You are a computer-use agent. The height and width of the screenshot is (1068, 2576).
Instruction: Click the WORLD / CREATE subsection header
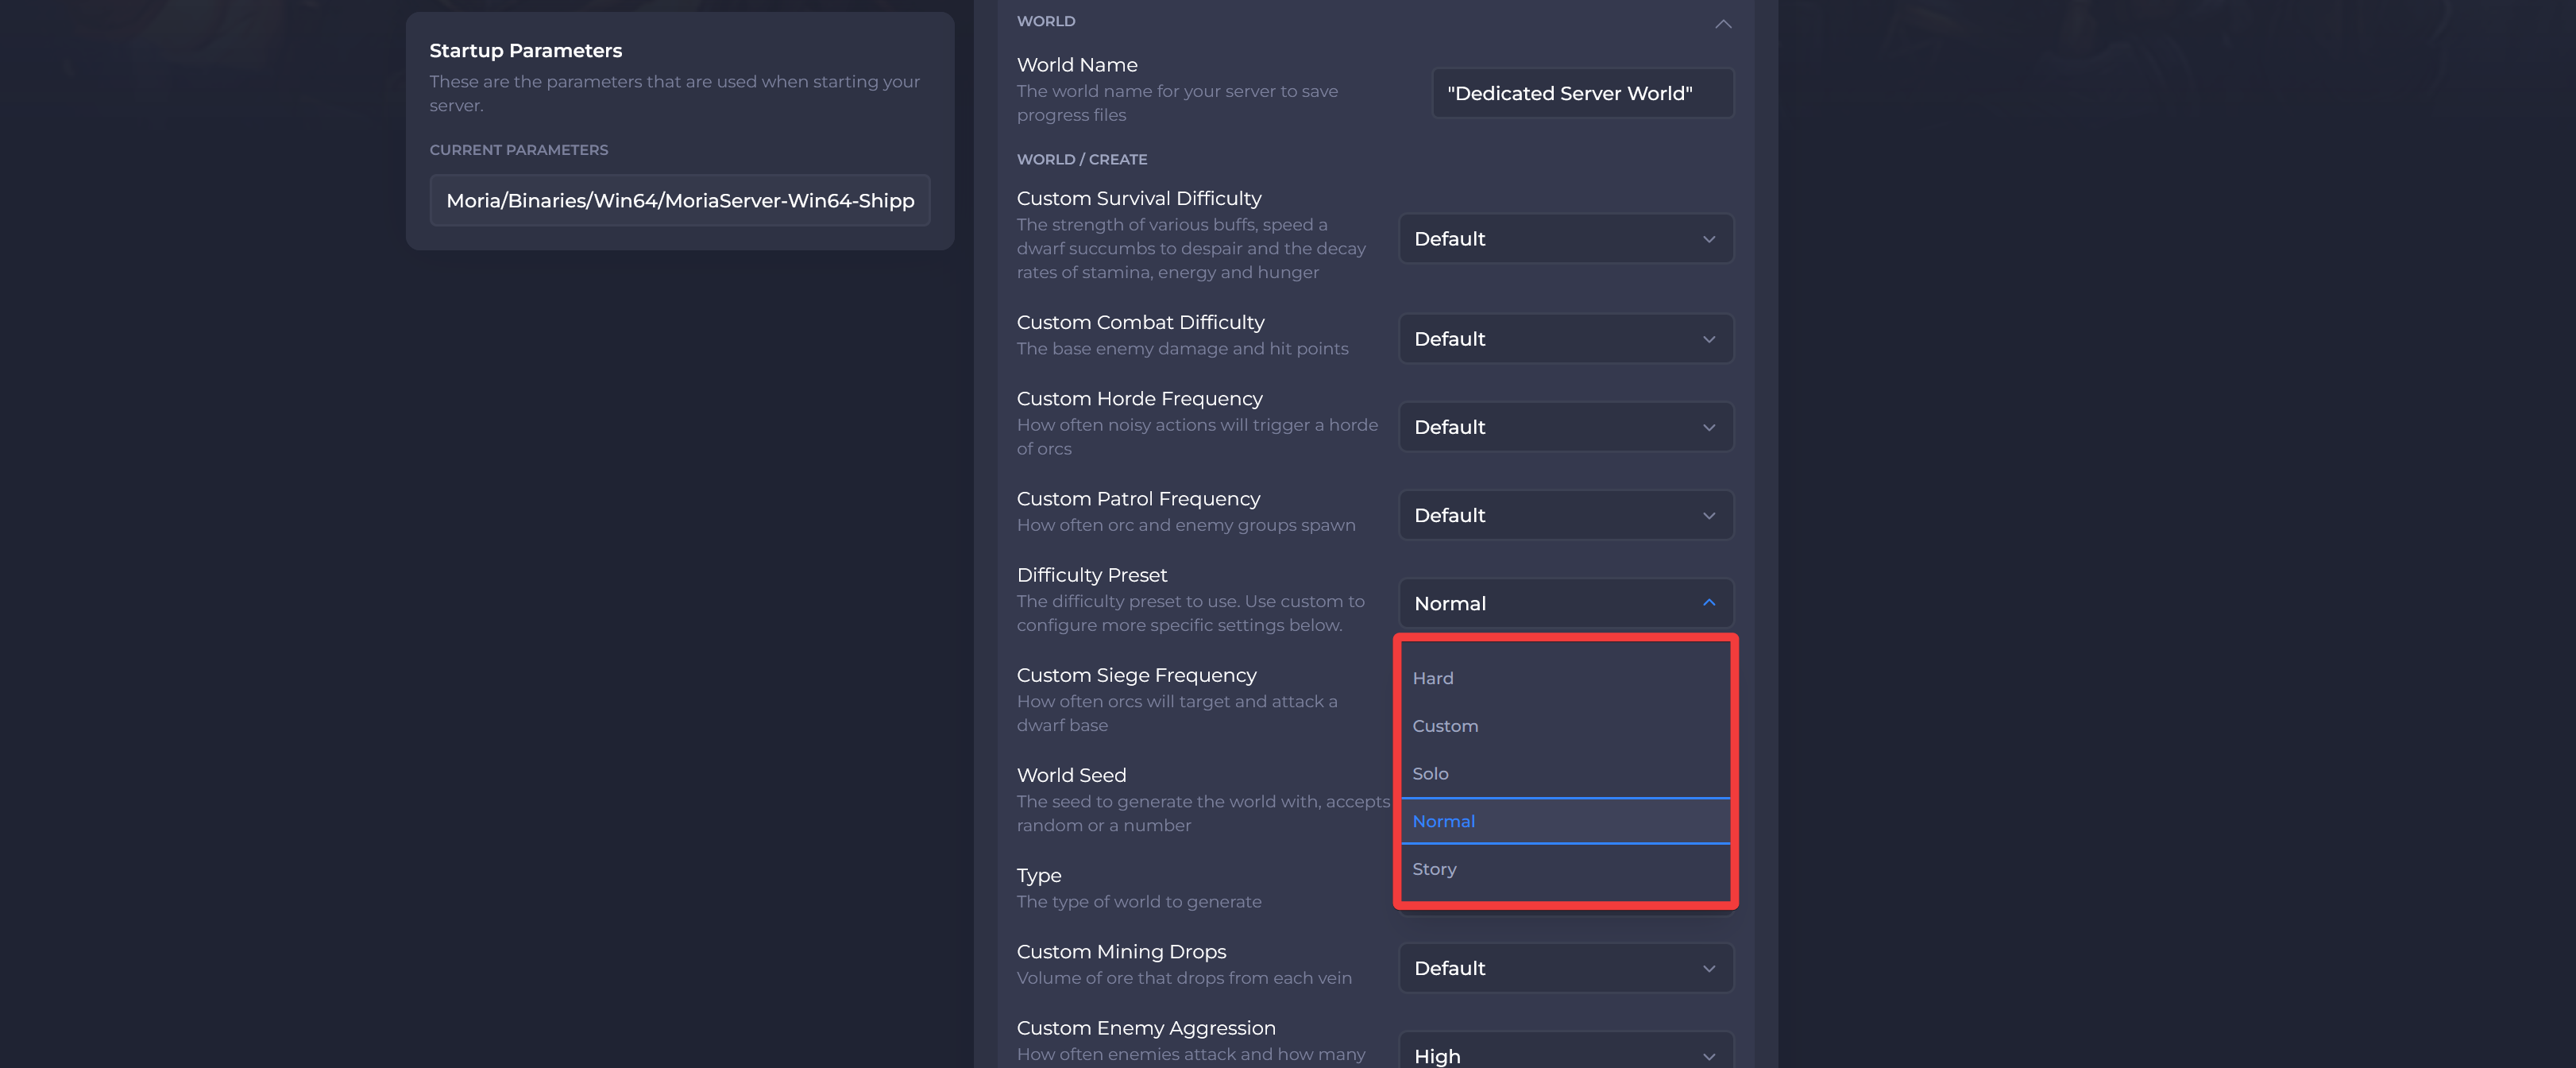(x=1082, y=159)
